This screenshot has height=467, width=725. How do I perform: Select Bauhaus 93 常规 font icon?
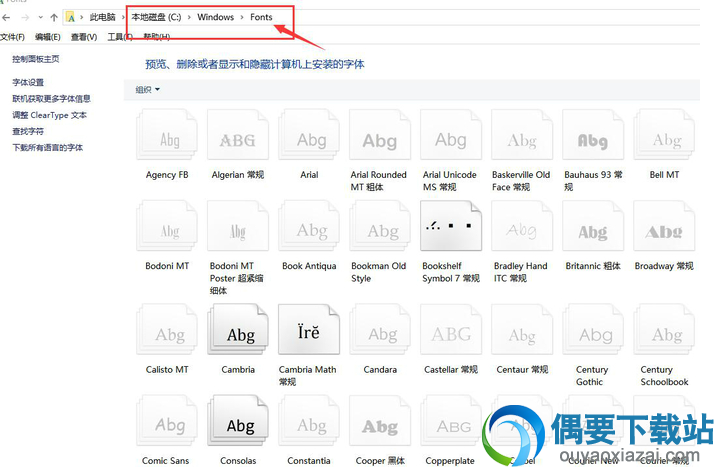pos(593,135)
